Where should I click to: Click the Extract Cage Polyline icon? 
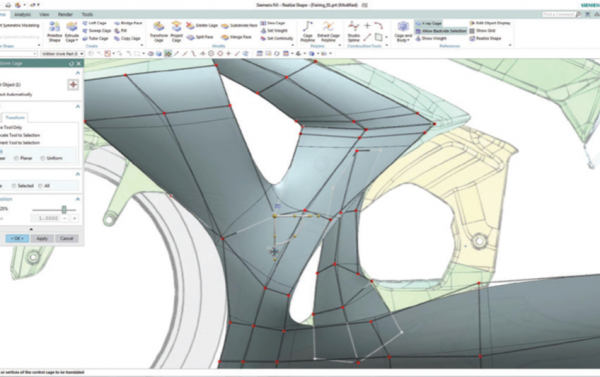pos(328,31)
